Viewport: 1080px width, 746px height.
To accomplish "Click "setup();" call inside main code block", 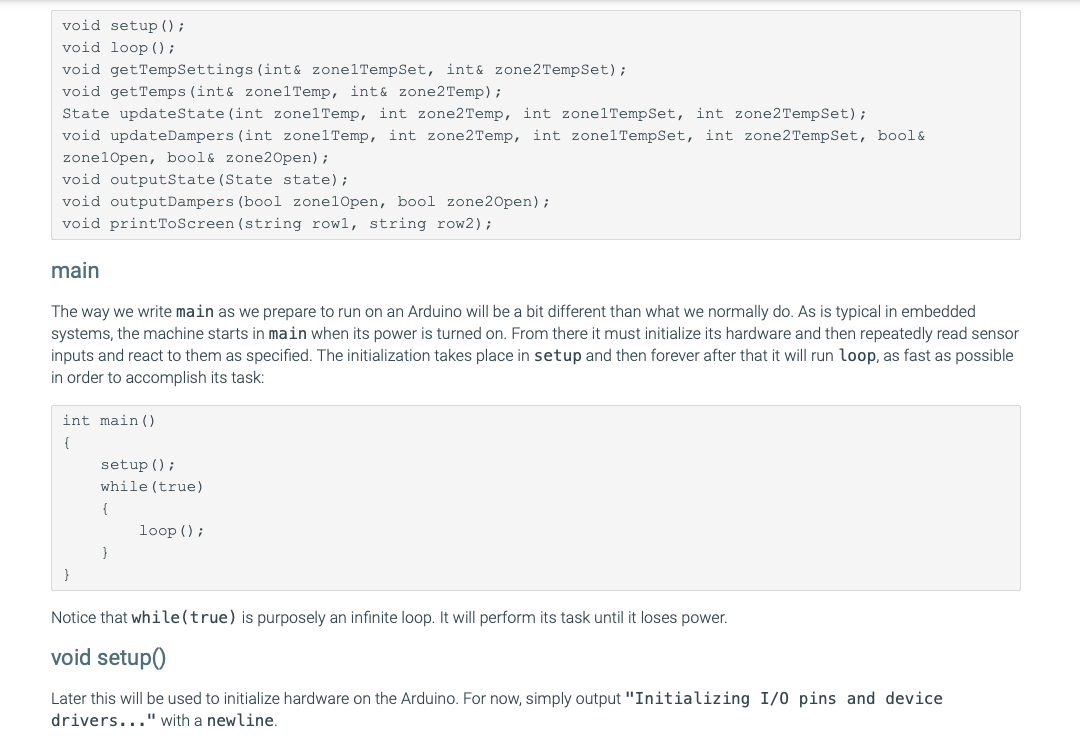I will [138, 464].
